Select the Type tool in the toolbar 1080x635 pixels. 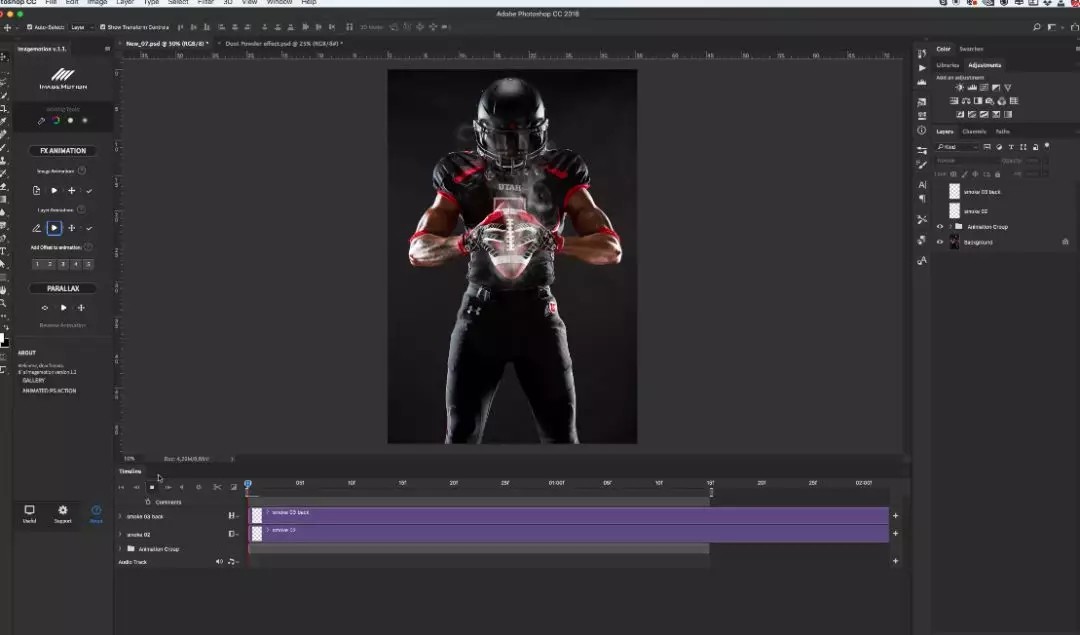click(3, 251)
